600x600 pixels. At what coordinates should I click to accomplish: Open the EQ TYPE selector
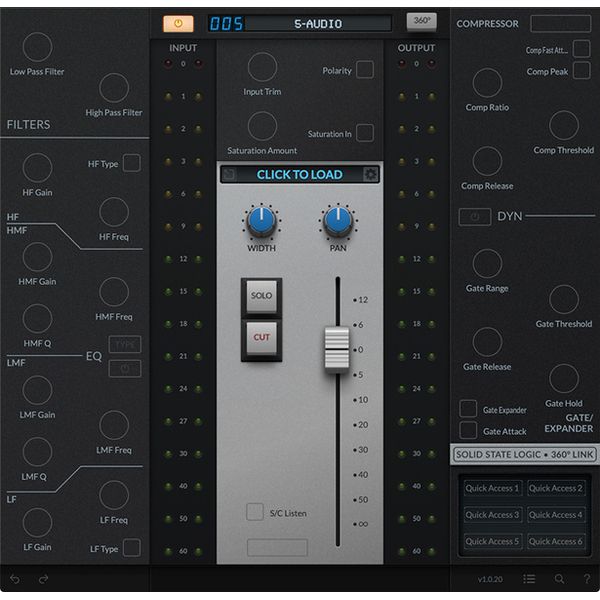point(125,344)
